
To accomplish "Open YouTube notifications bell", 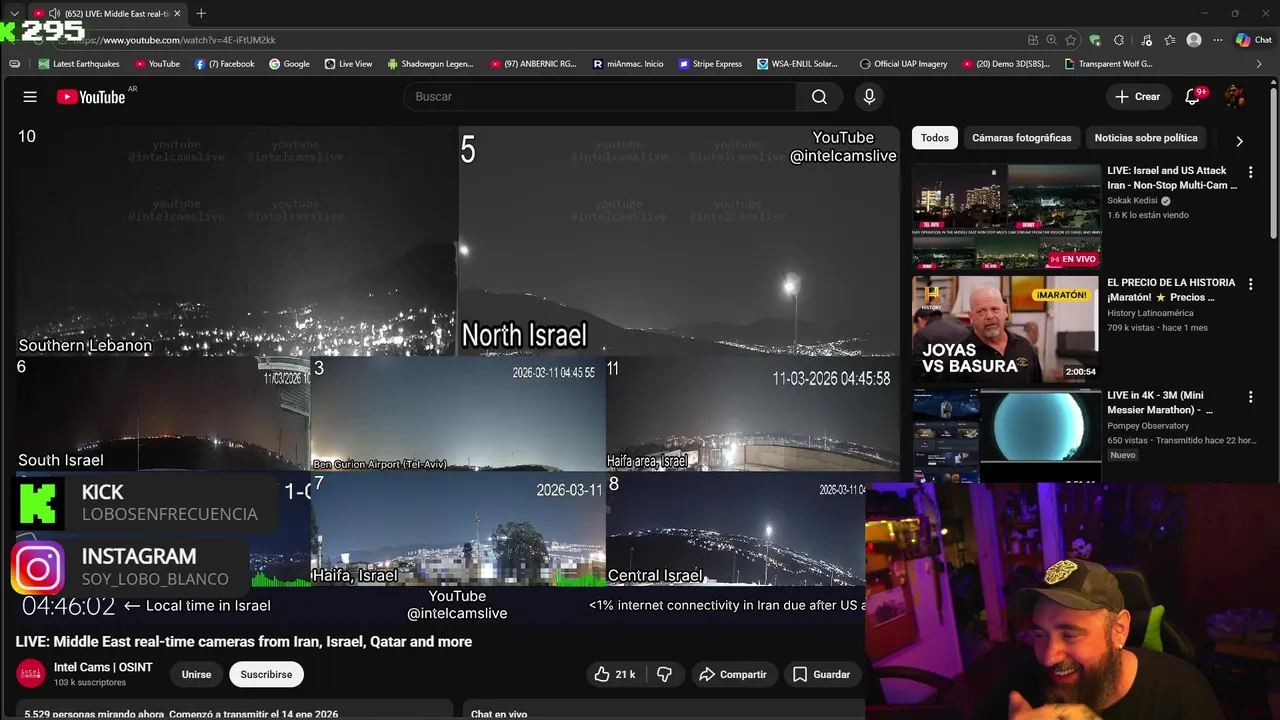I will coord(1192,97).
